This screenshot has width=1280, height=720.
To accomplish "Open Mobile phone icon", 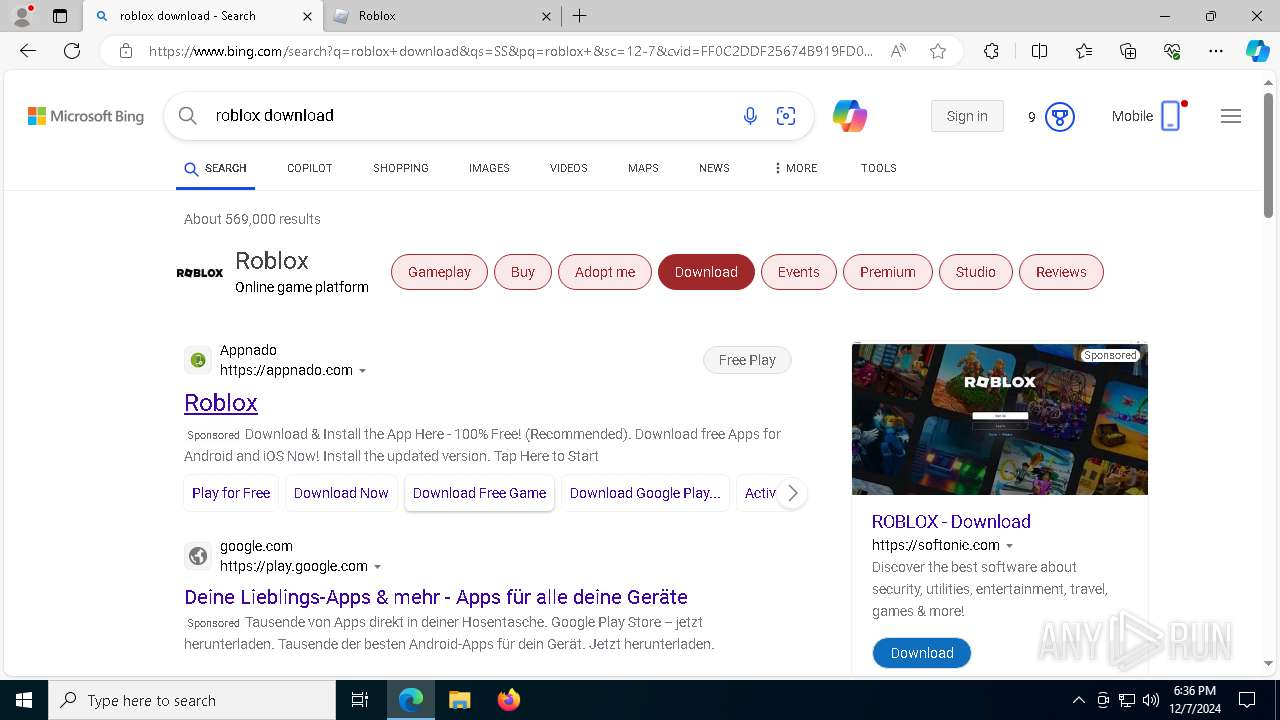I will coord(1171,116).
